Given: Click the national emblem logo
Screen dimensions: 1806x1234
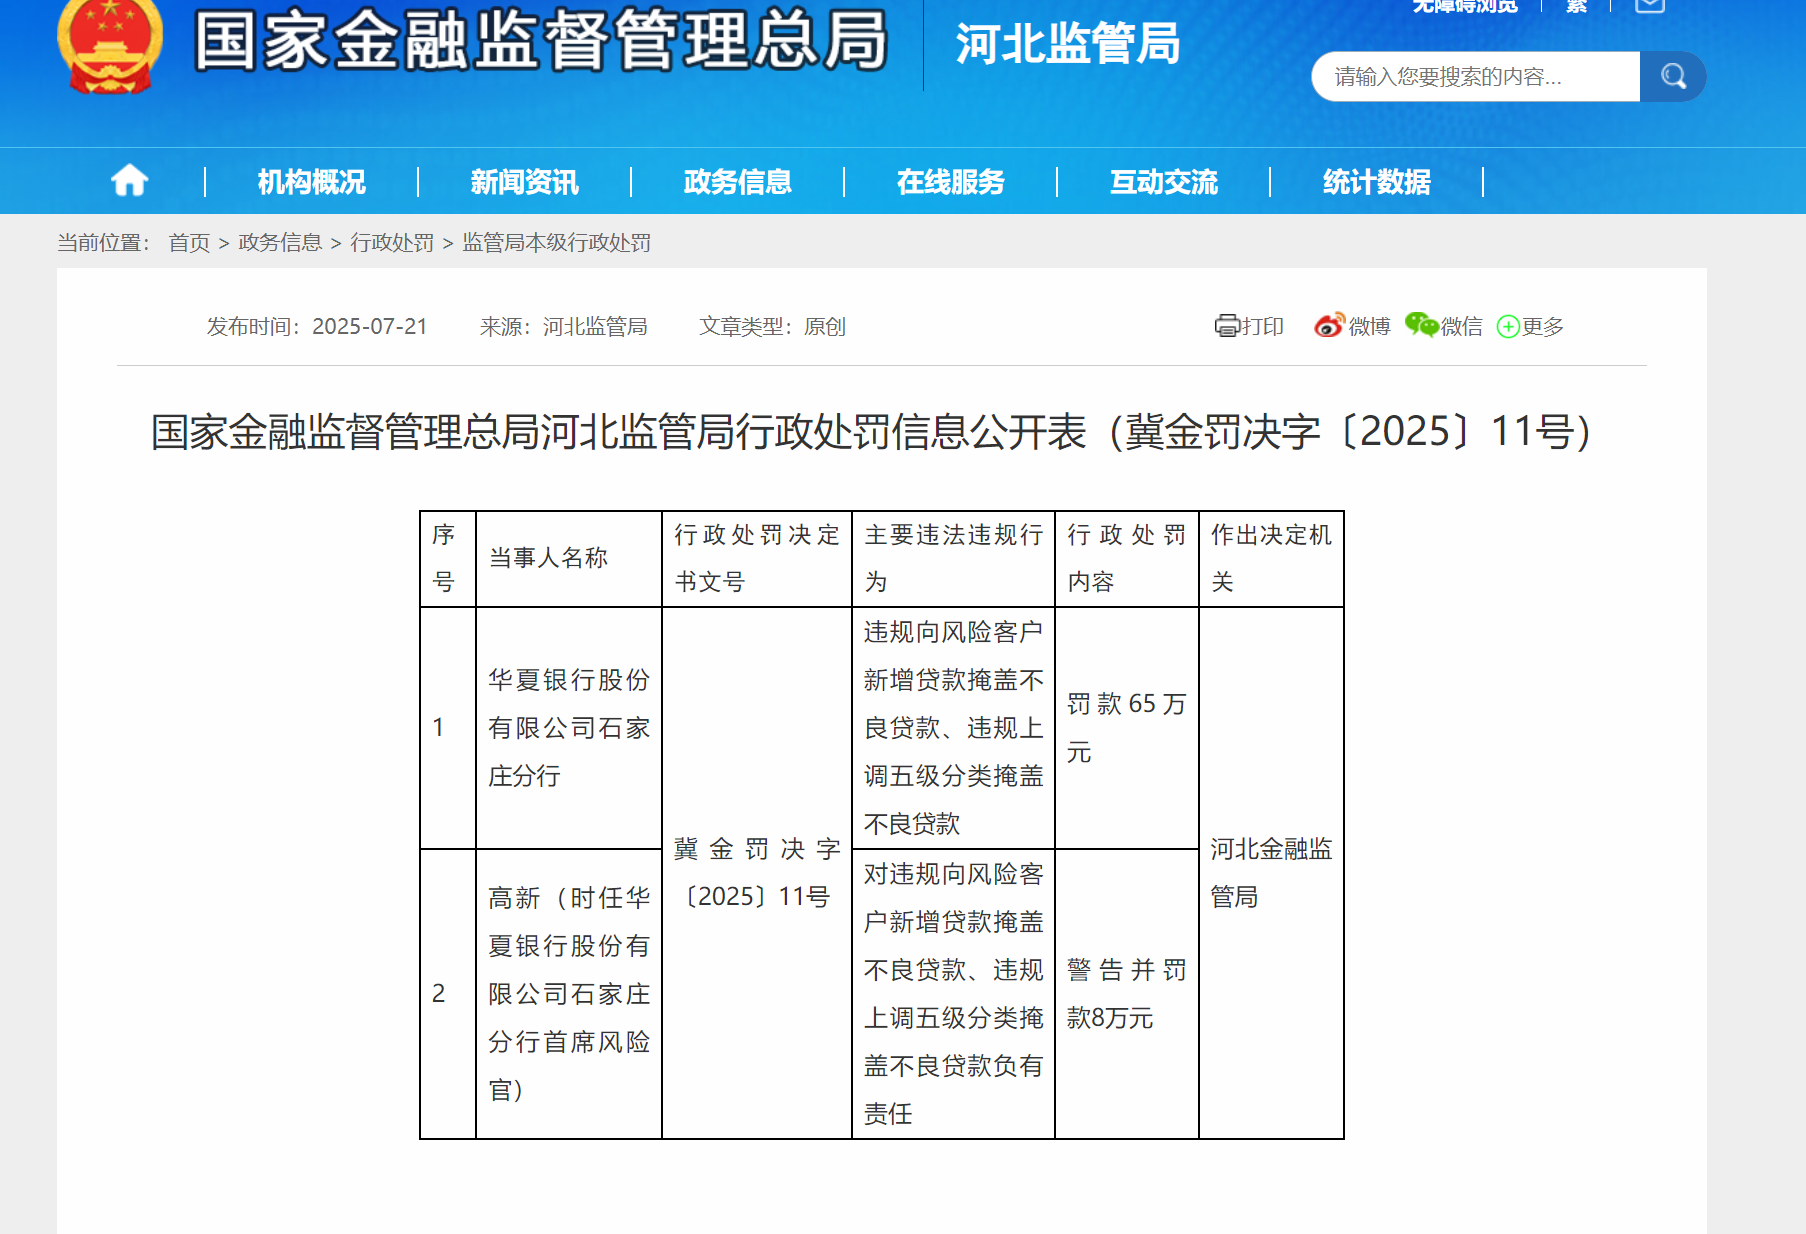Looking at the screenshot, I should [x=110, y=45].
